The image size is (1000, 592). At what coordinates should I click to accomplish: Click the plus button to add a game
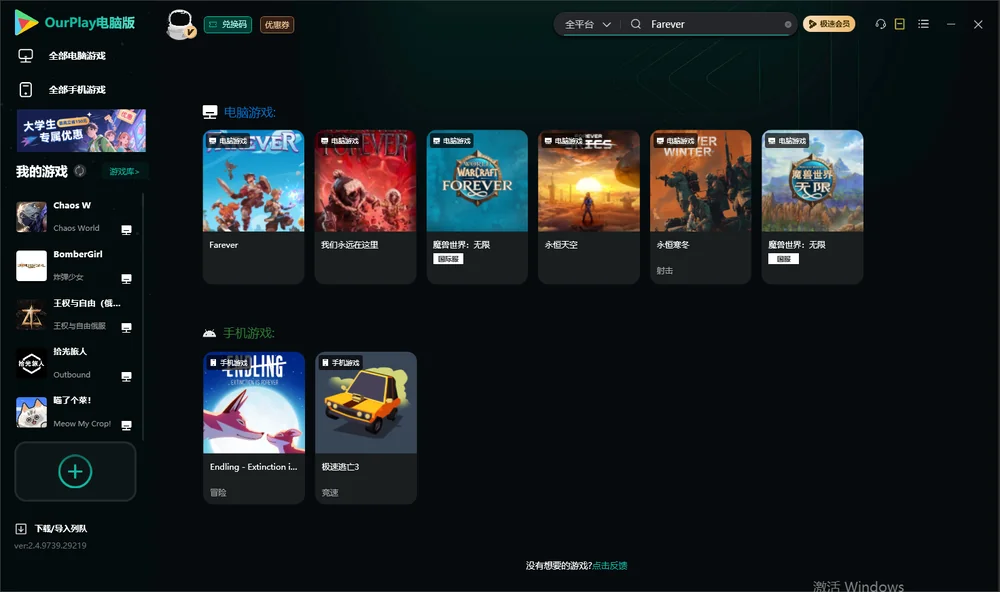75,471
